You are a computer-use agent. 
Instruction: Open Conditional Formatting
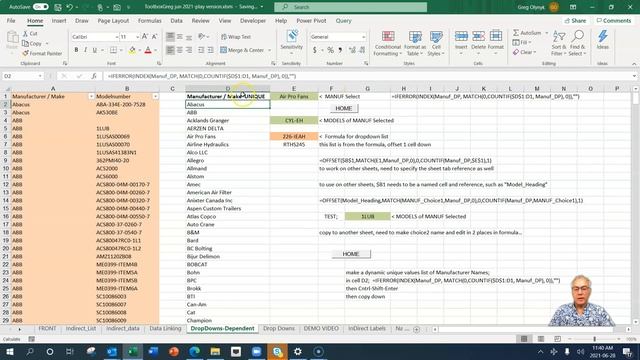coord(388,43)
